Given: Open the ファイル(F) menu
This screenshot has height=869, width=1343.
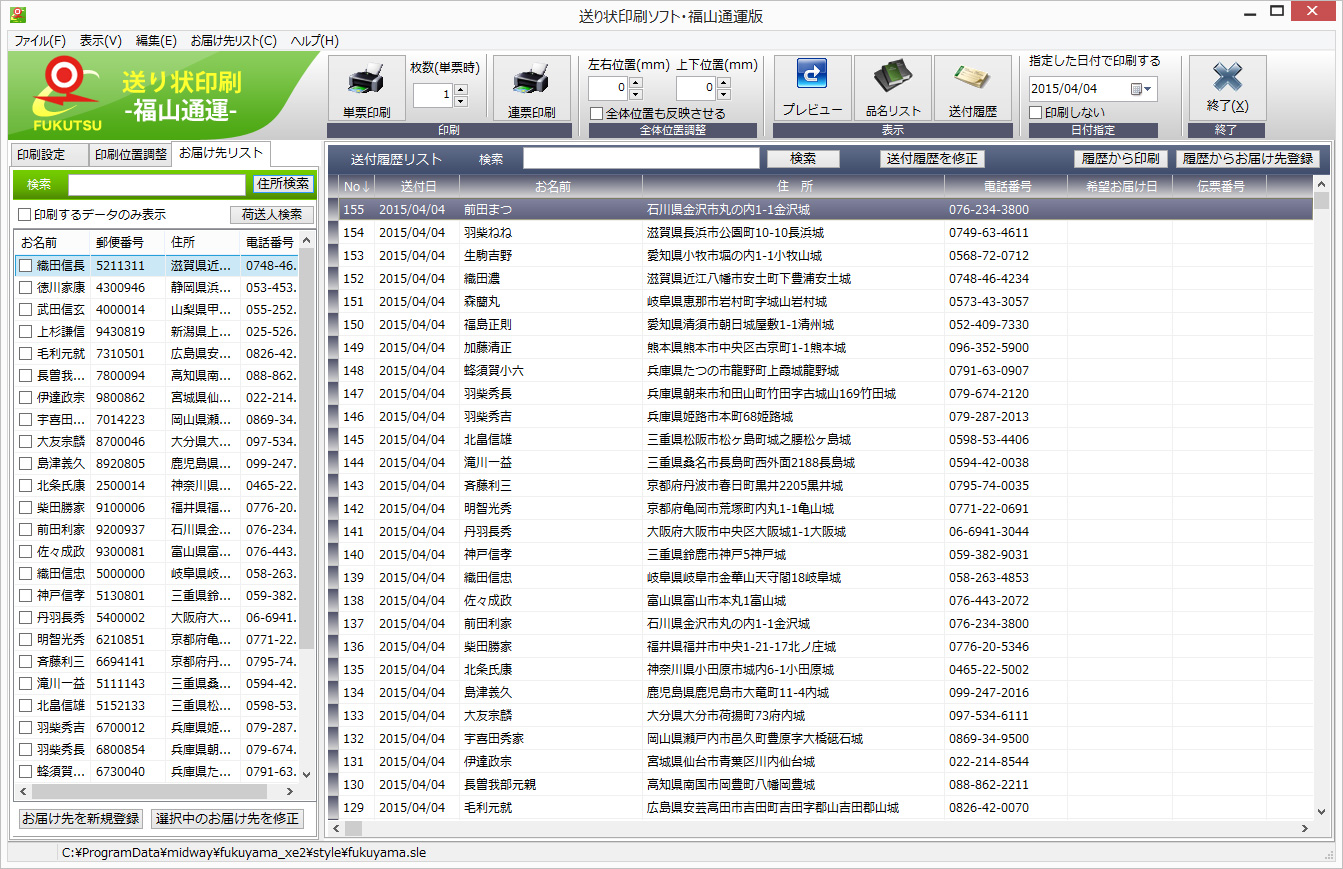Looking at the screenshot, I should click(x=40, y=41).
